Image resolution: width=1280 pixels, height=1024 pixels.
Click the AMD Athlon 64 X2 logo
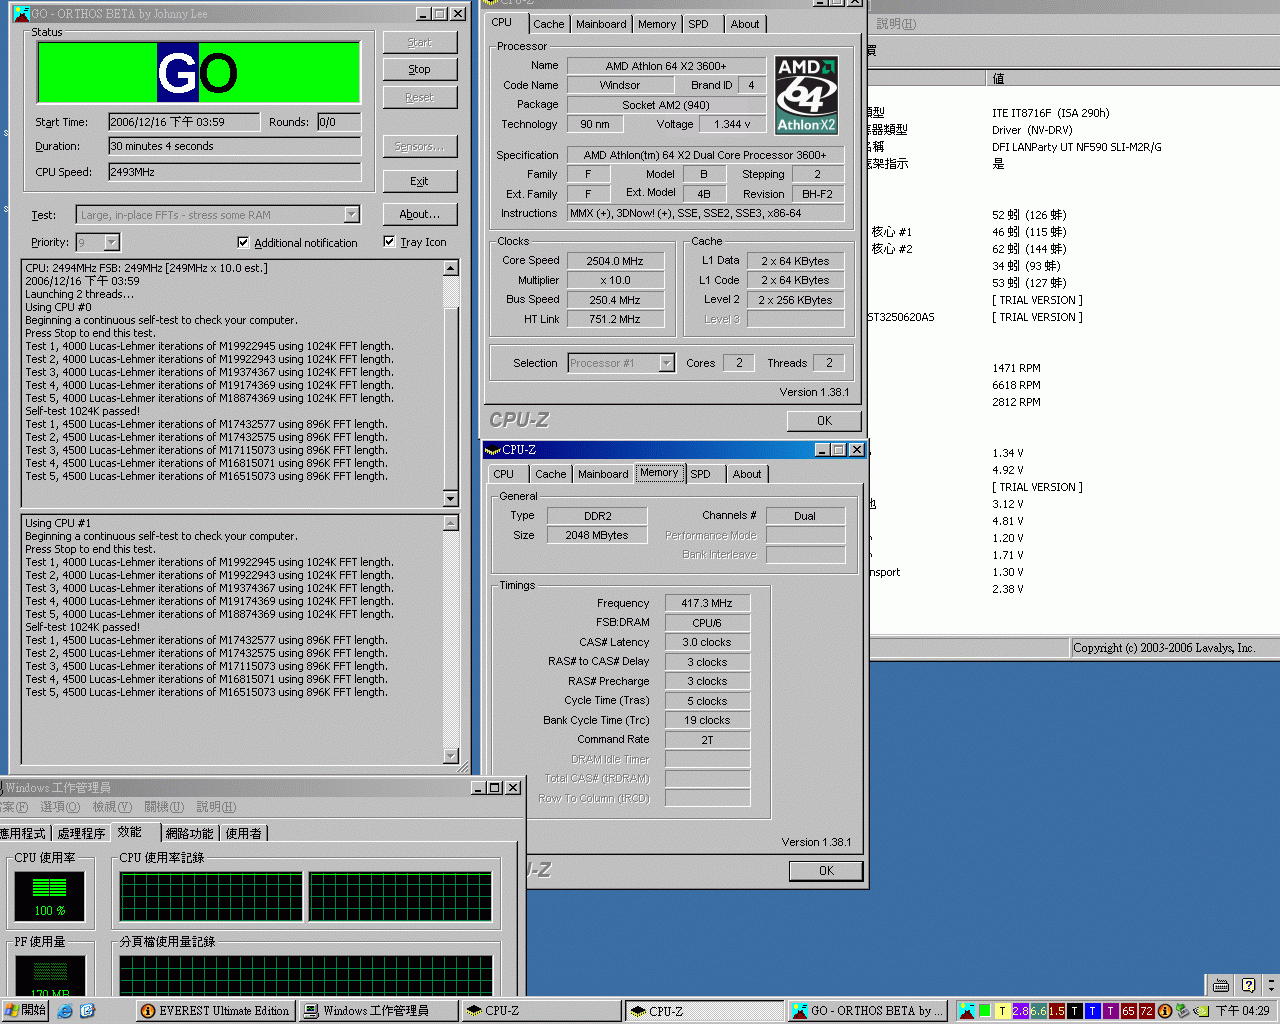806,95
